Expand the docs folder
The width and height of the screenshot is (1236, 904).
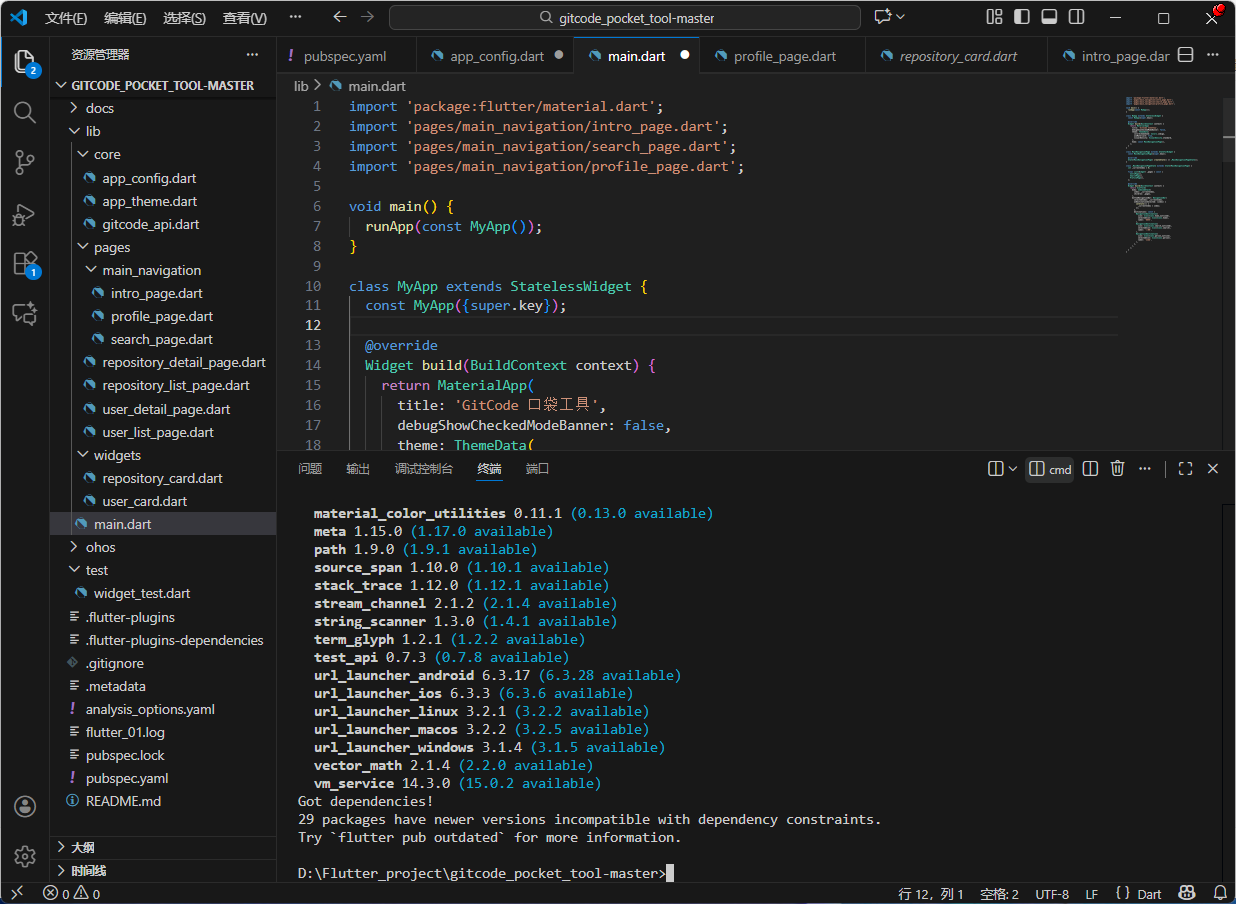100,108
